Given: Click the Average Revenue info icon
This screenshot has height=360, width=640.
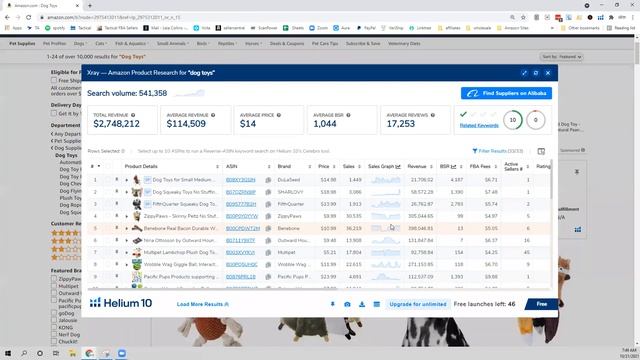Looking at the screenshot, I should [x=213, y=115].
